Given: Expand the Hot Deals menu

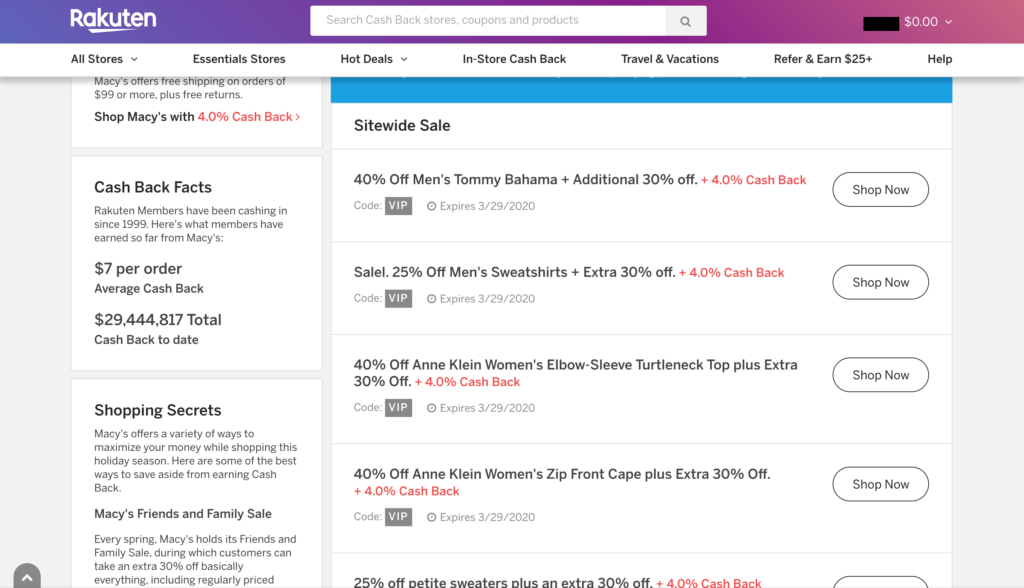Looking at the screenshot, I should coord(374,59).
